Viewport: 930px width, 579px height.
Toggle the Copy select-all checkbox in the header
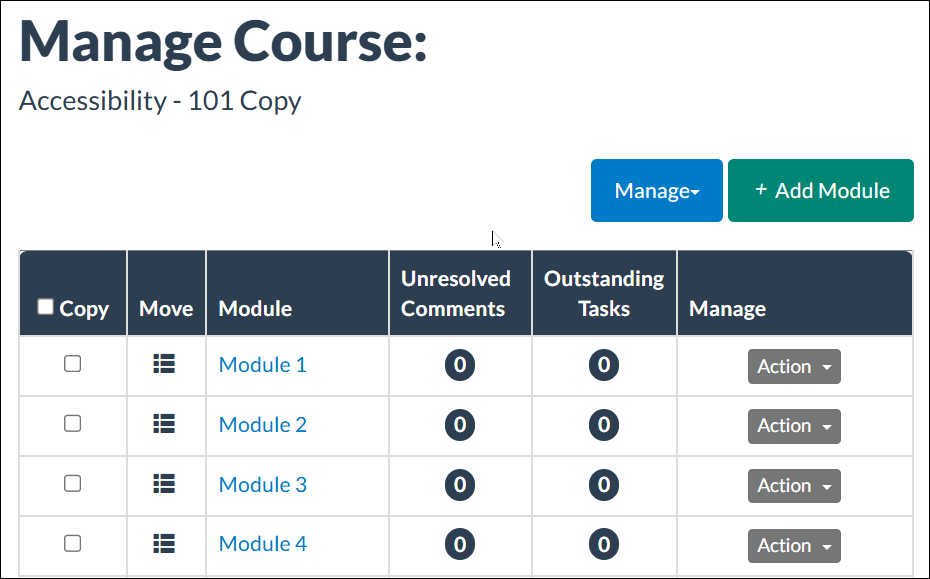45,306
